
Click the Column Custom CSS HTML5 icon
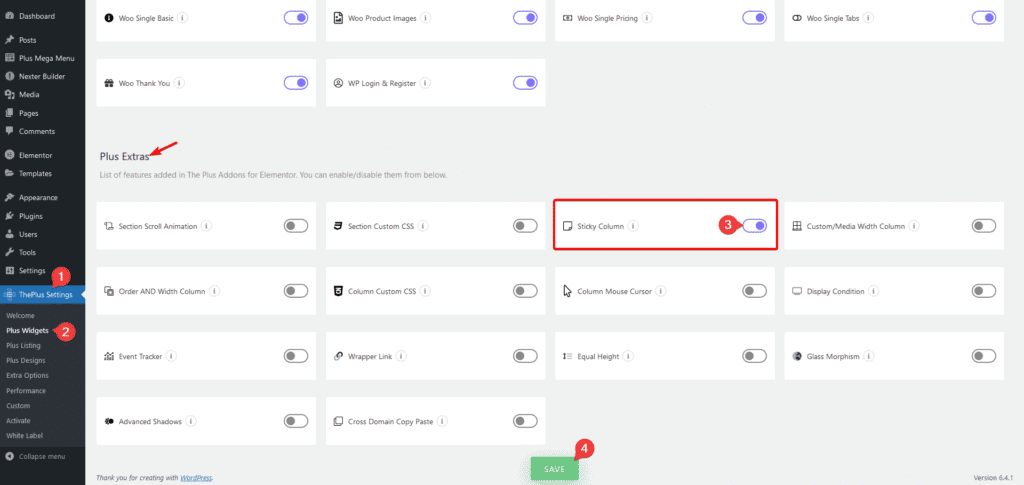[339, 291]
